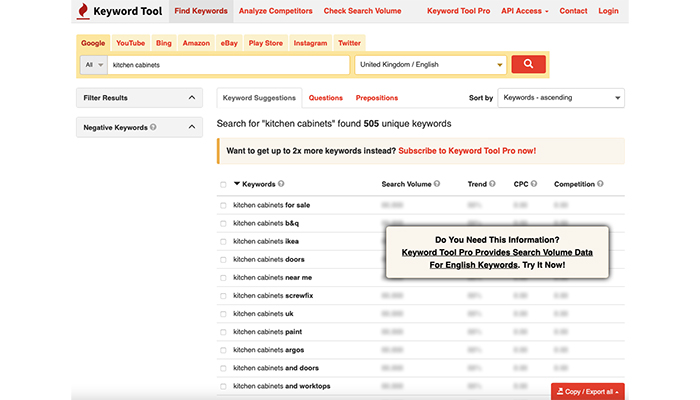The image size is (700, 400).
Task: Click the 'Keyword Tool Pro Provides Search Volume Data' link
Action: (x=497, y=253)
